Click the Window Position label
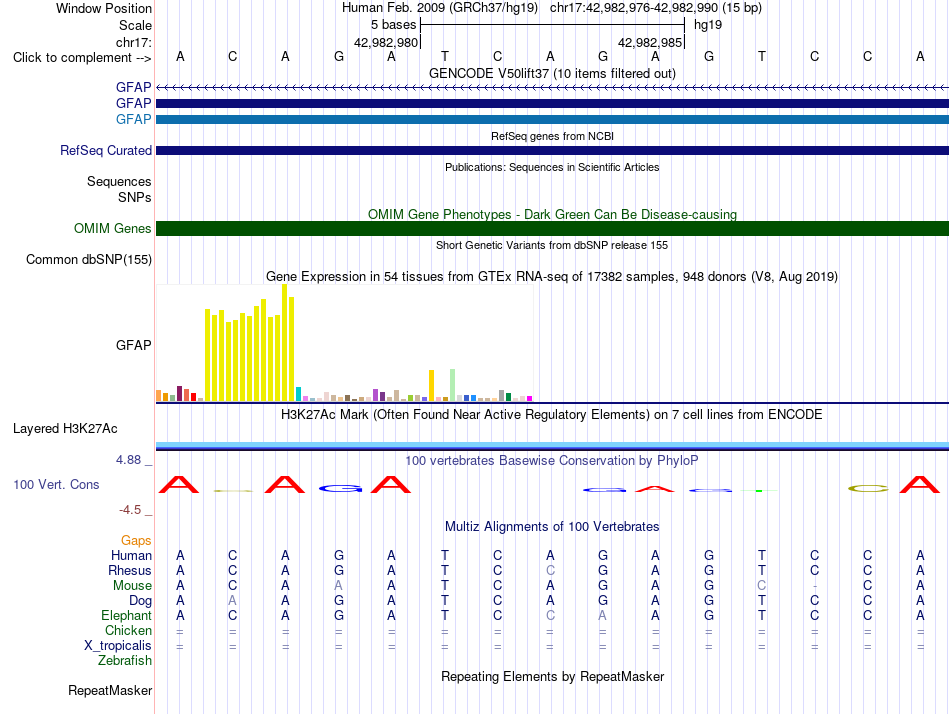Screen dimensions: 950x714 tap(104, 8)
